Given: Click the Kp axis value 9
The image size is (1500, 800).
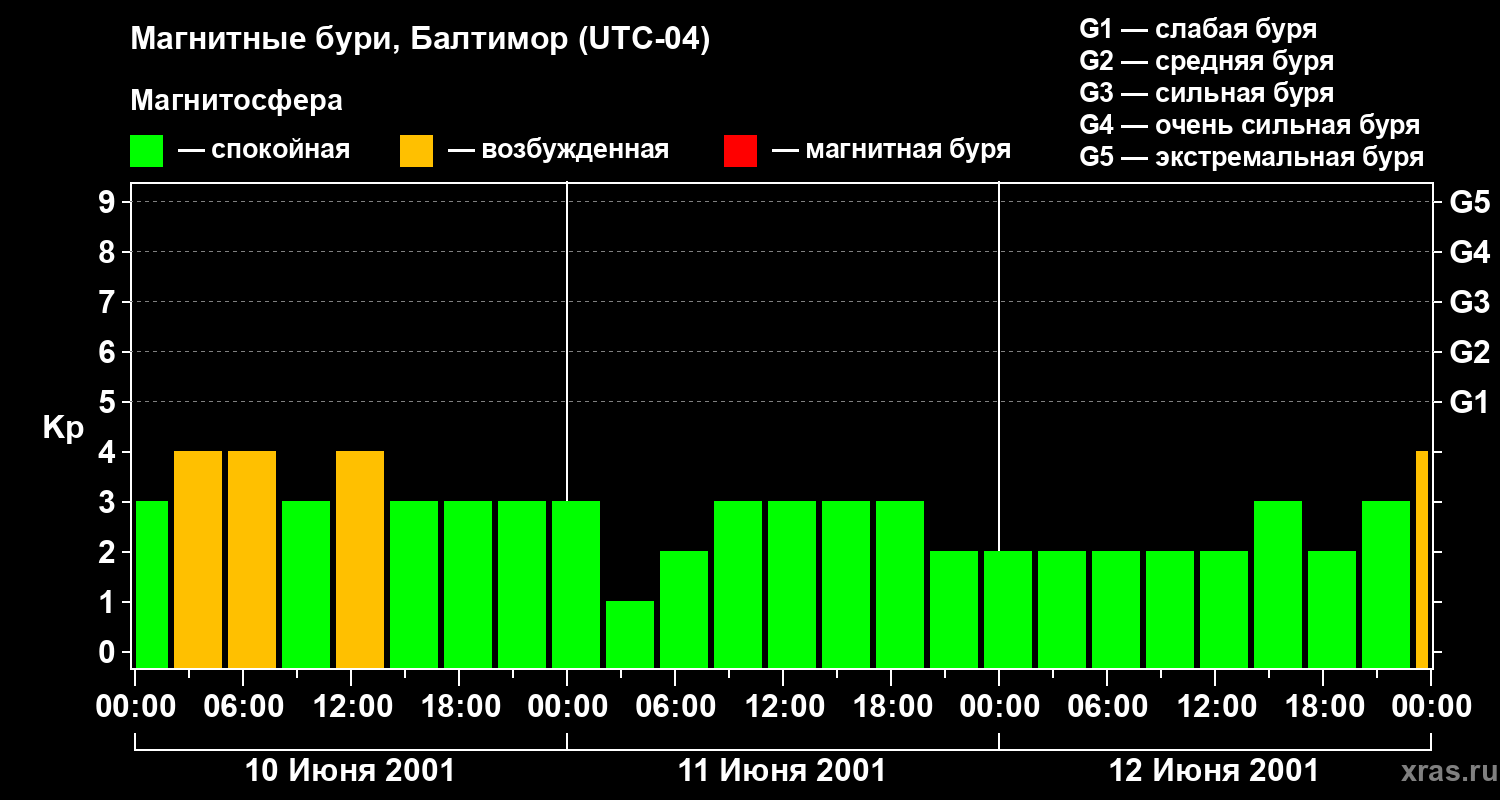Looking at the screenshot, I should tap(109, 202).
